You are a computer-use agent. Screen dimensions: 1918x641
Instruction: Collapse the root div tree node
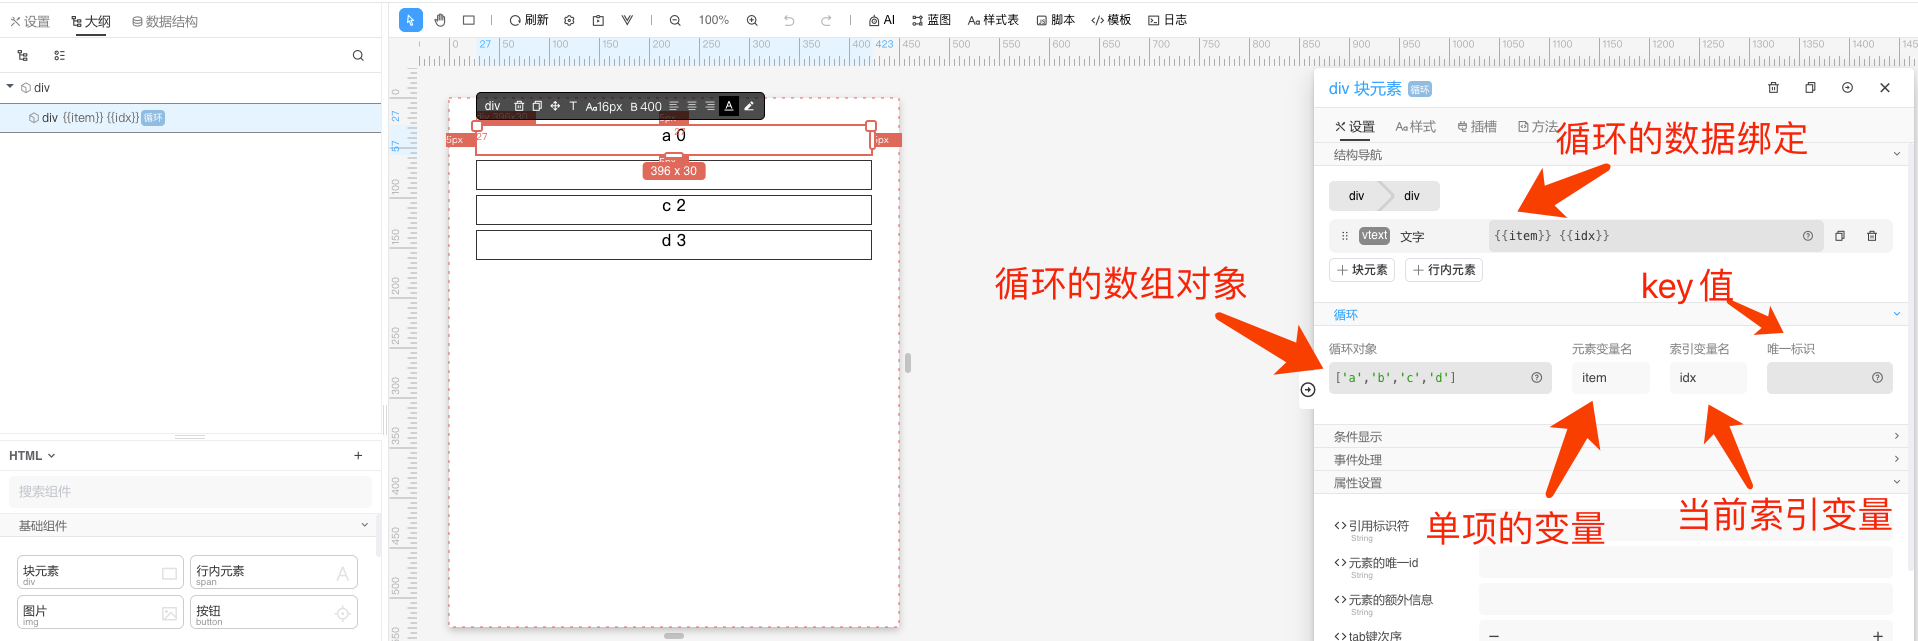click(10, 87)
